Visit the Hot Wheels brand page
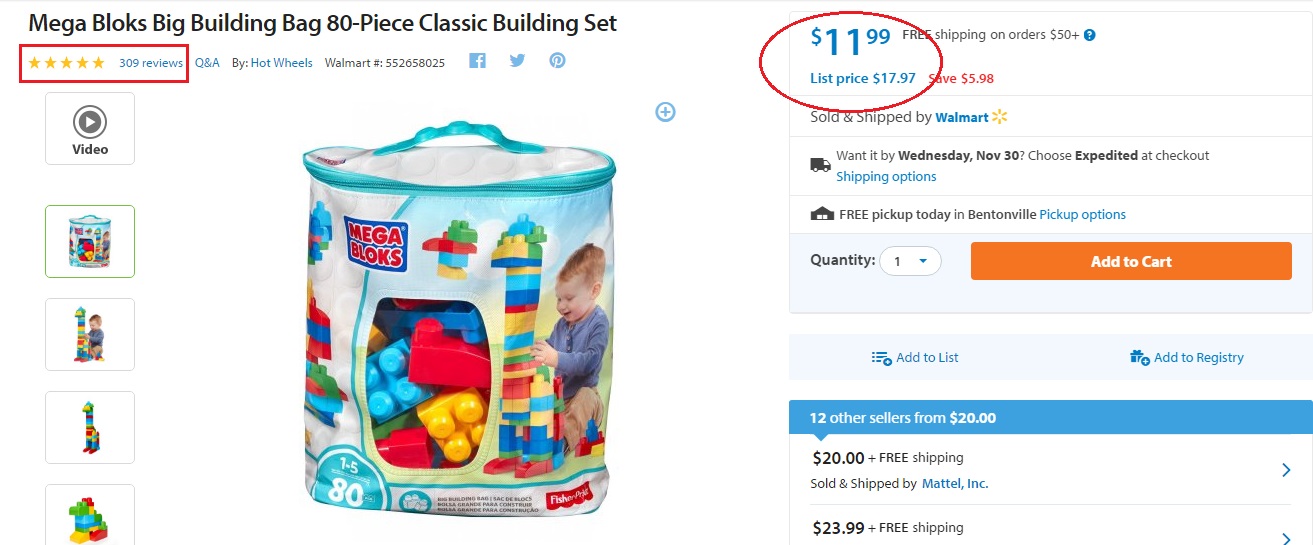 pos(281,63)
